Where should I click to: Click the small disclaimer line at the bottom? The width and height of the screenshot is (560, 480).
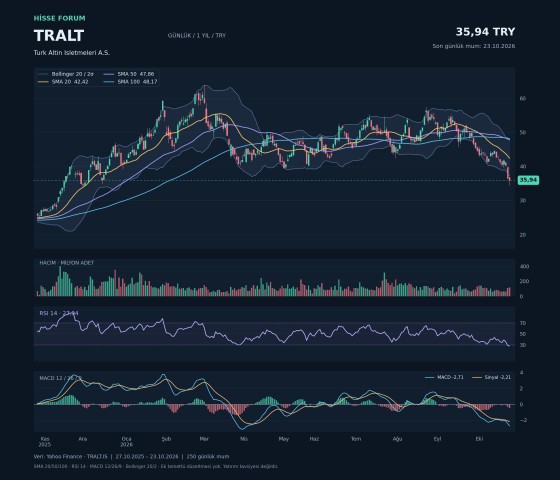tap(156, 466)
